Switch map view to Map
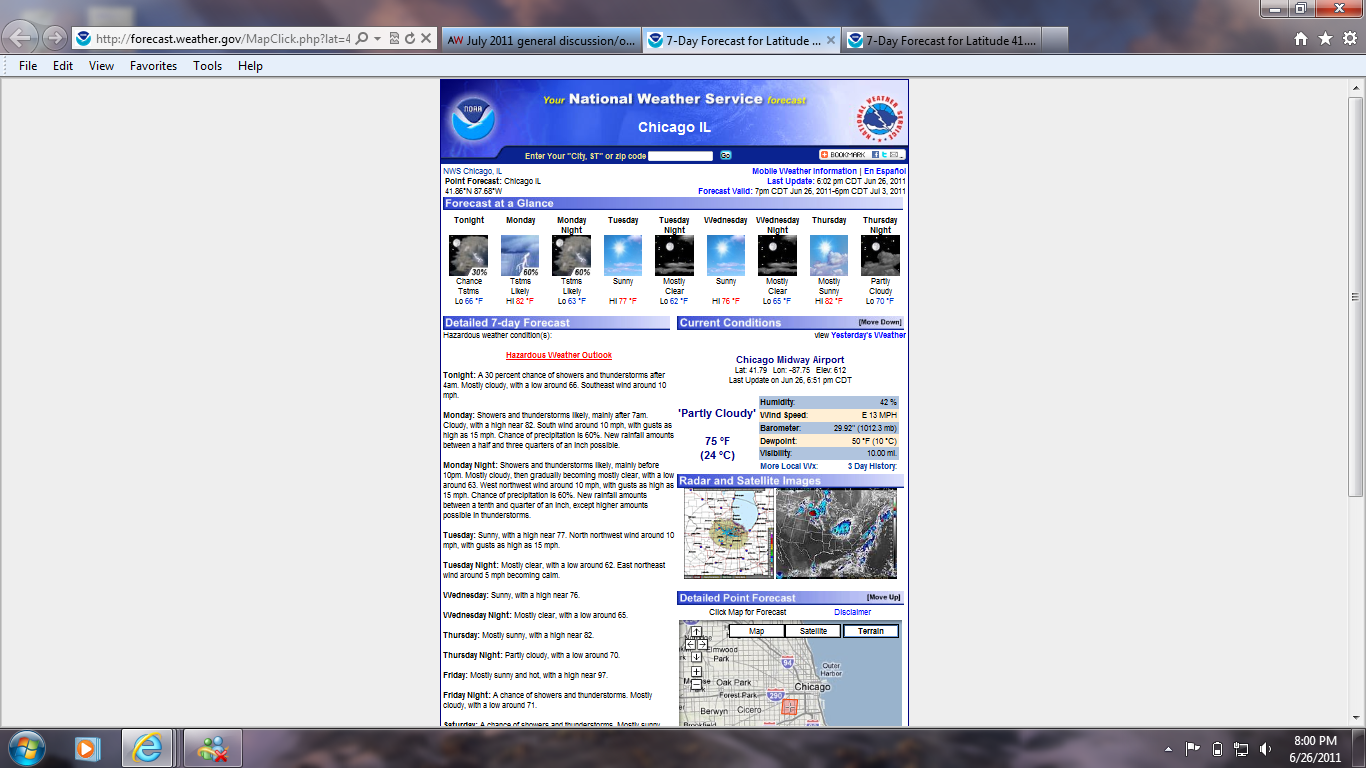This screenshot has height=768, width=1366. 756,631
